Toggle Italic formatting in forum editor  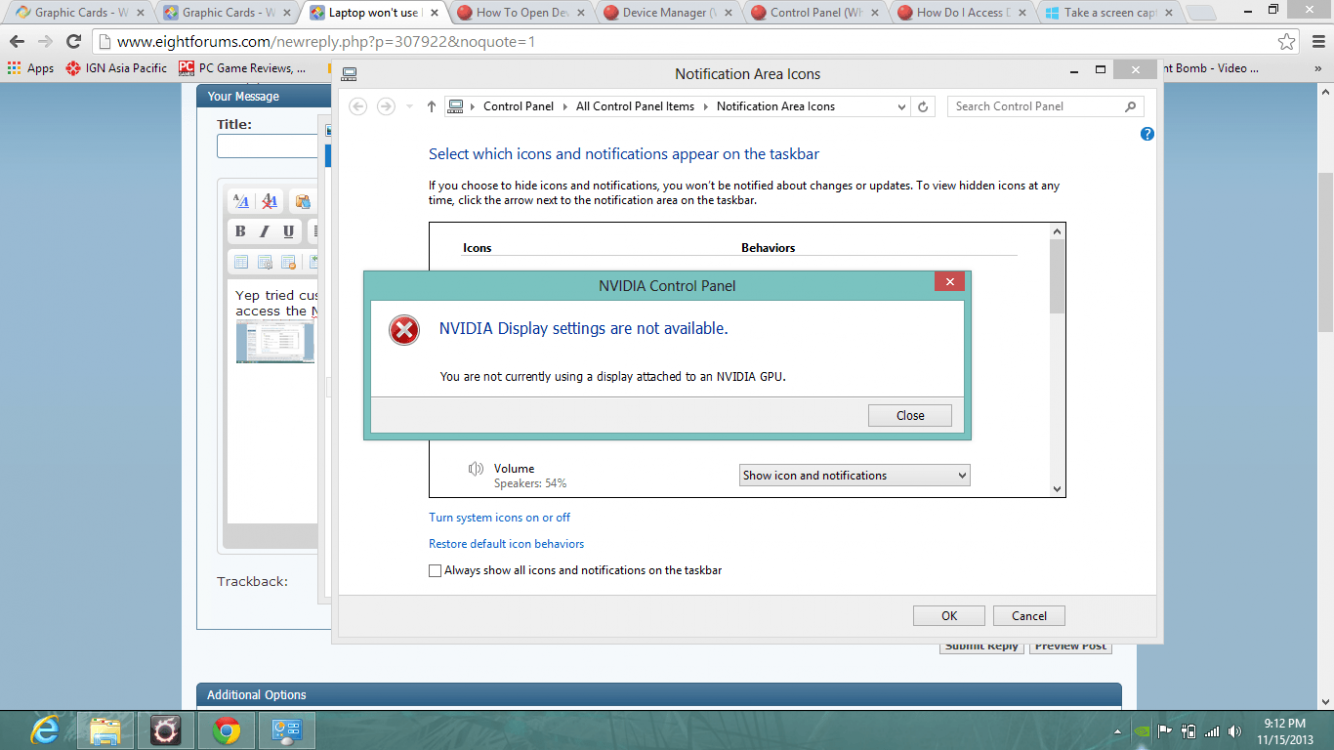pos(264,231)
